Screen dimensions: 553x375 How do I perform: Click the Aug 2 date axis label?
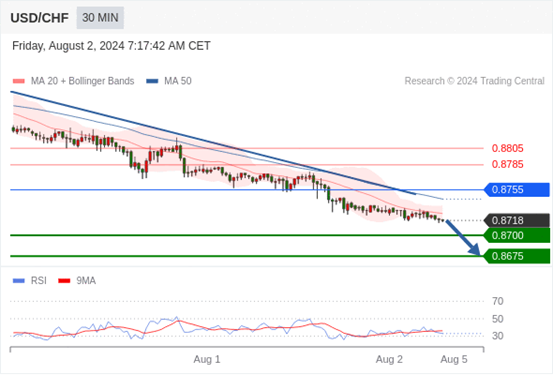(x=389, y=359)
